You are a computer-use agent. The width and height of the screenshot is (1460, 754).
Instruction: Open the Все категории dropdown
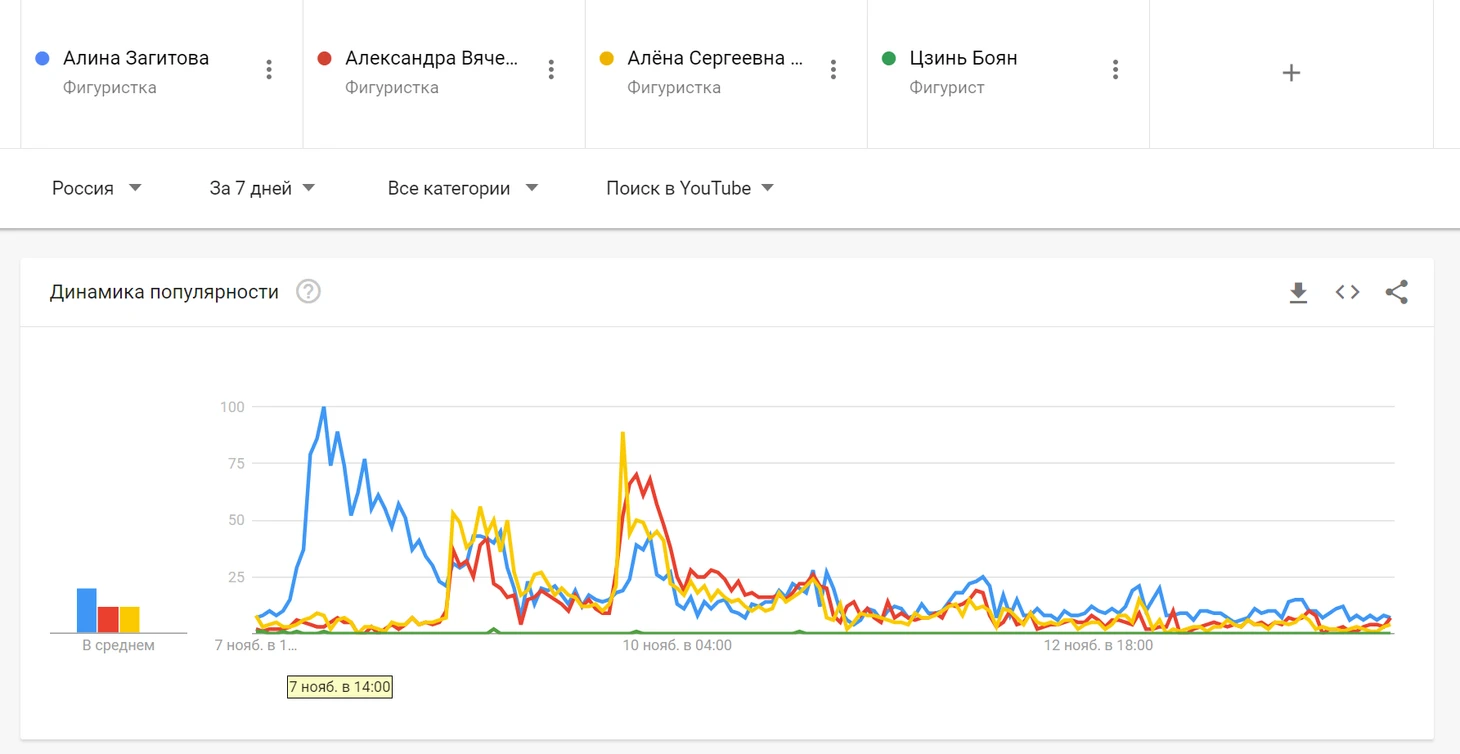coord(463,188)
